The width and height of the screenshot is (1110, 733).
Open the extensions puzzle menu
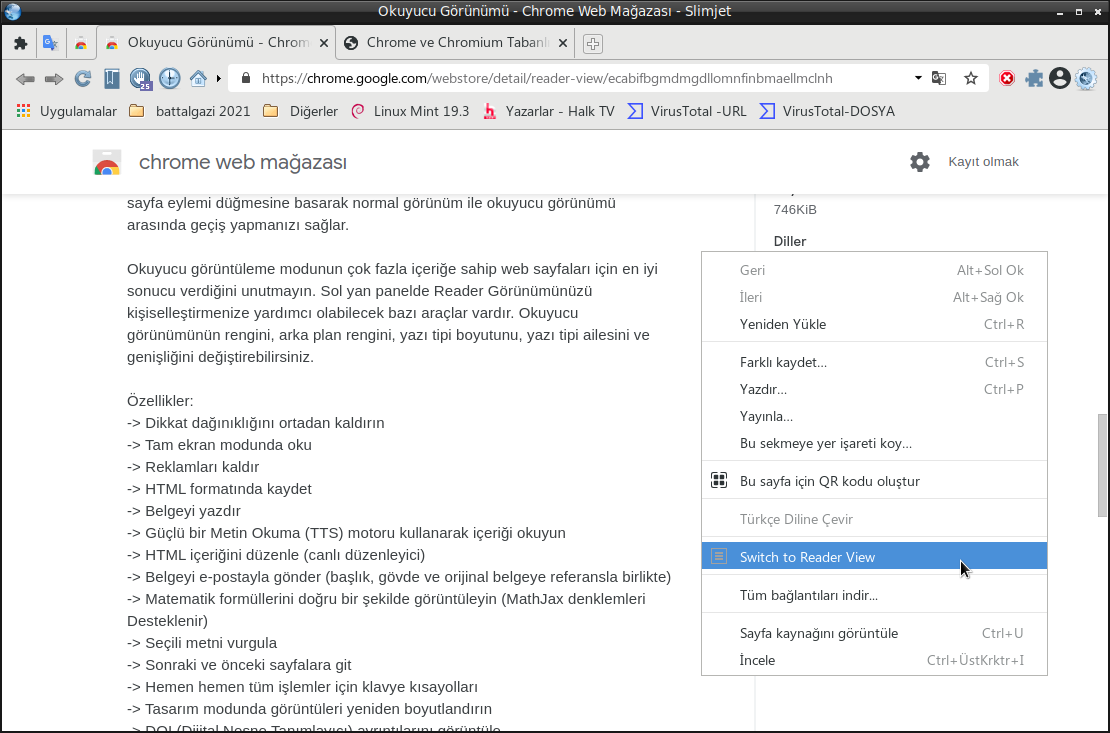coord(1034,79)
